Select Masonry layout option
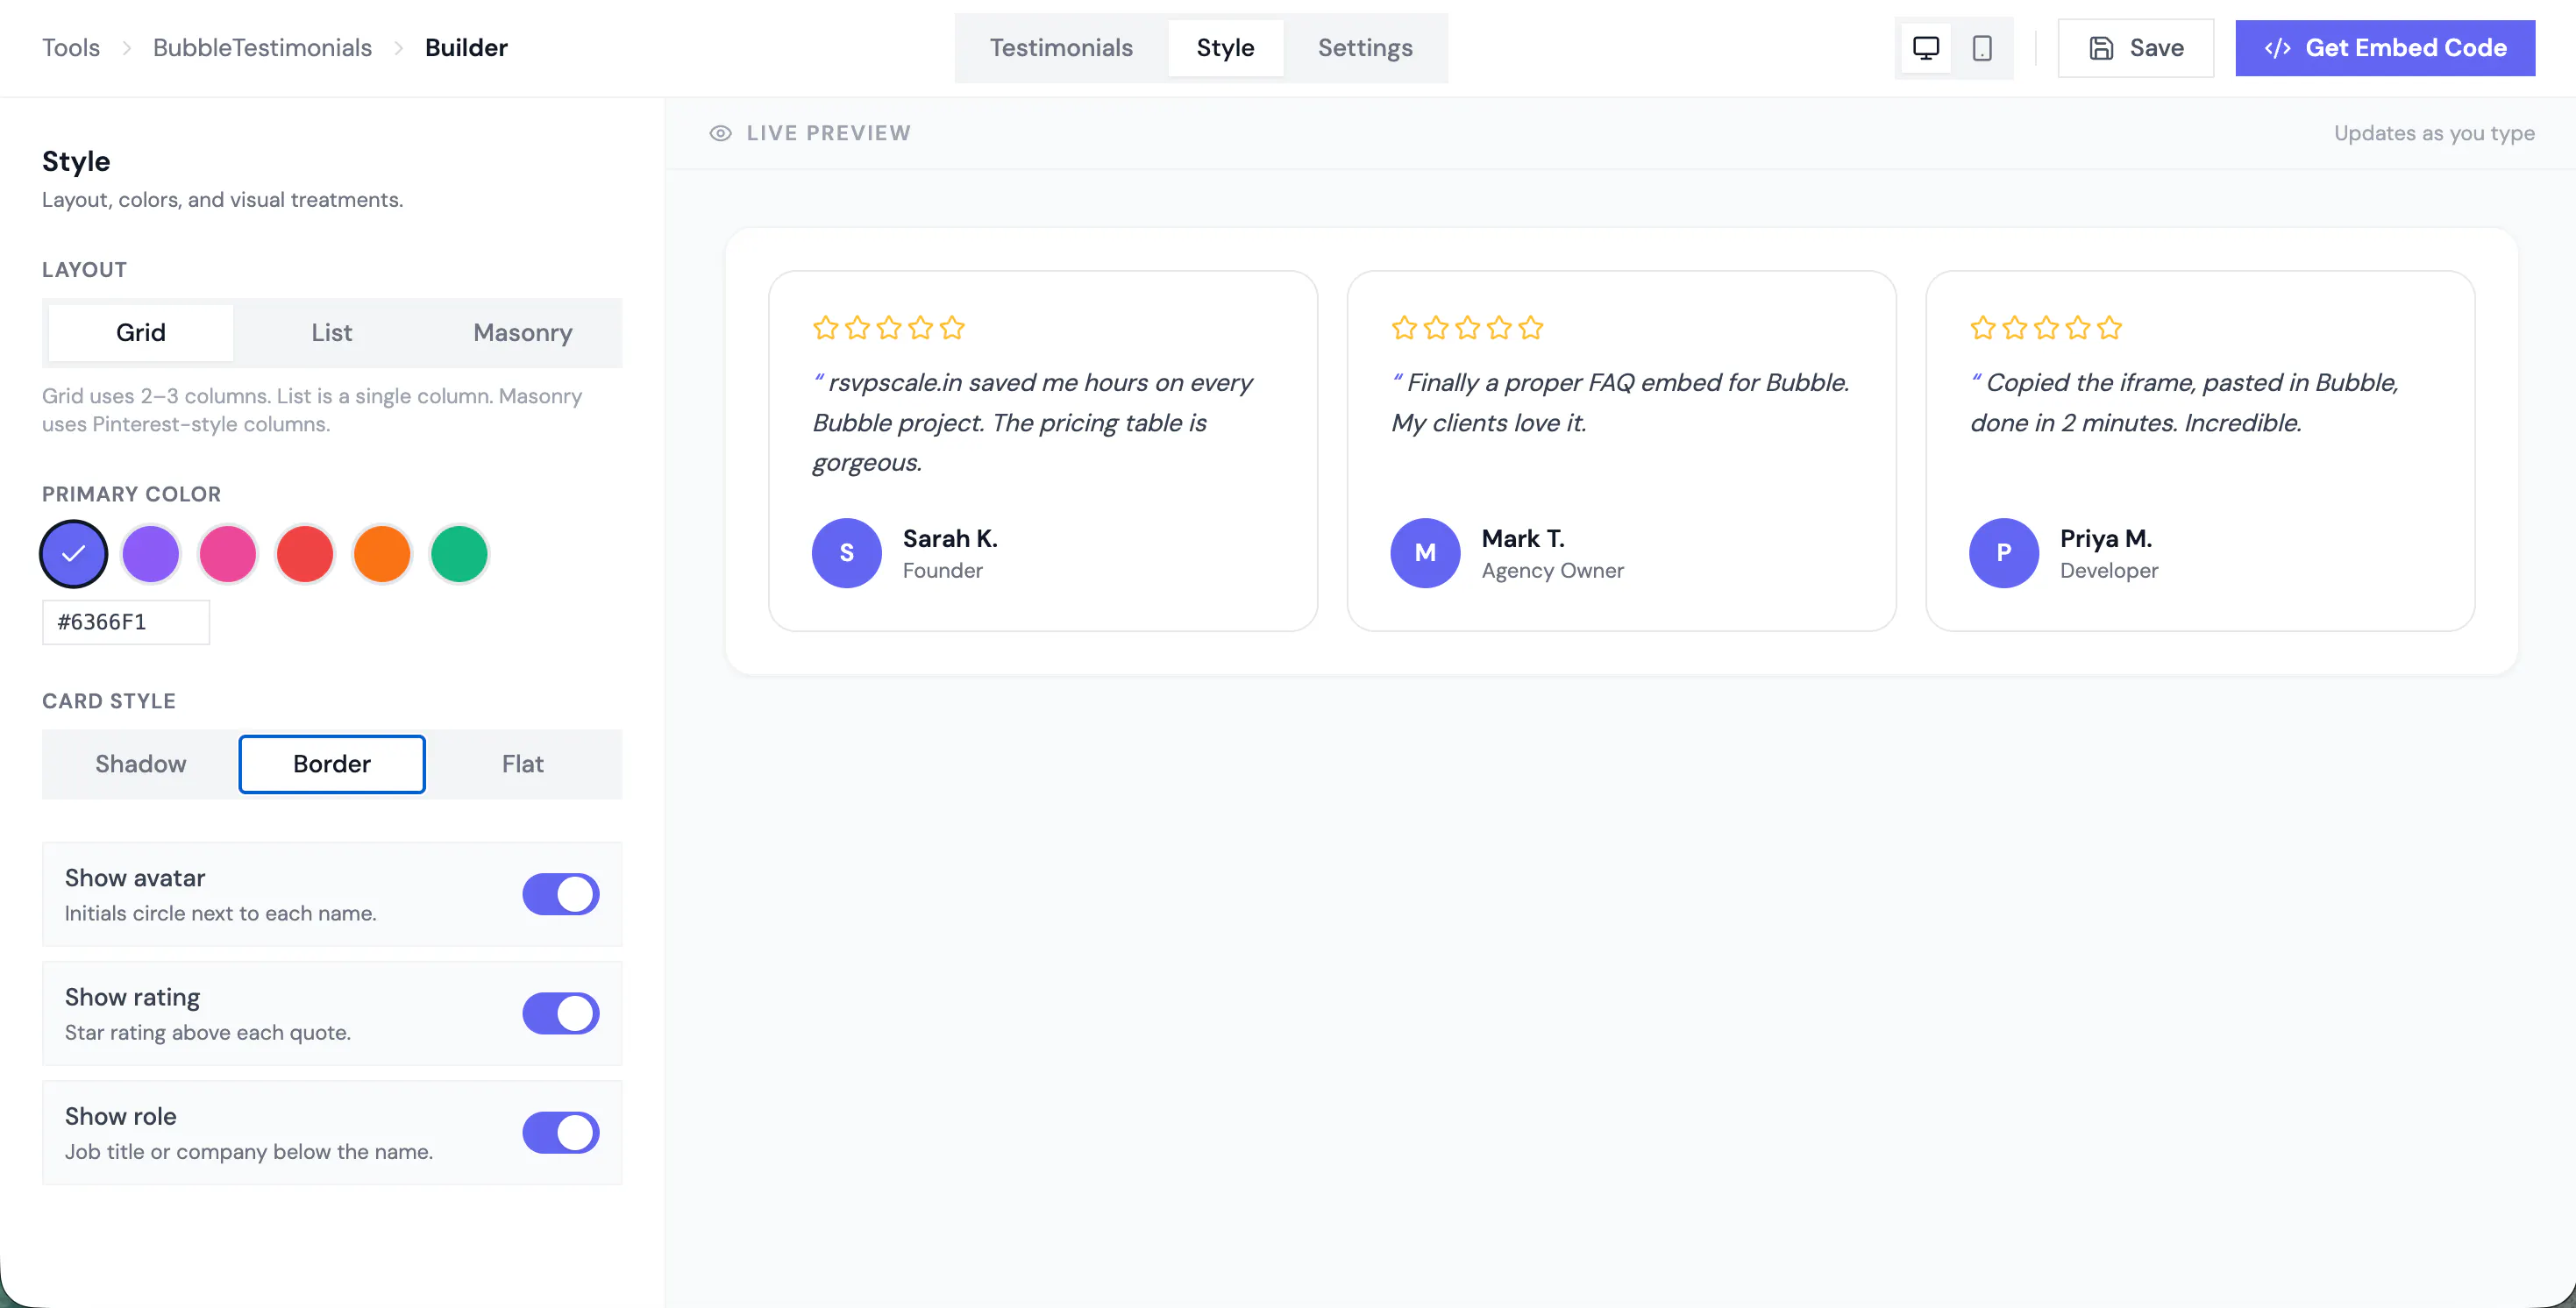 (x=523, y=332)
